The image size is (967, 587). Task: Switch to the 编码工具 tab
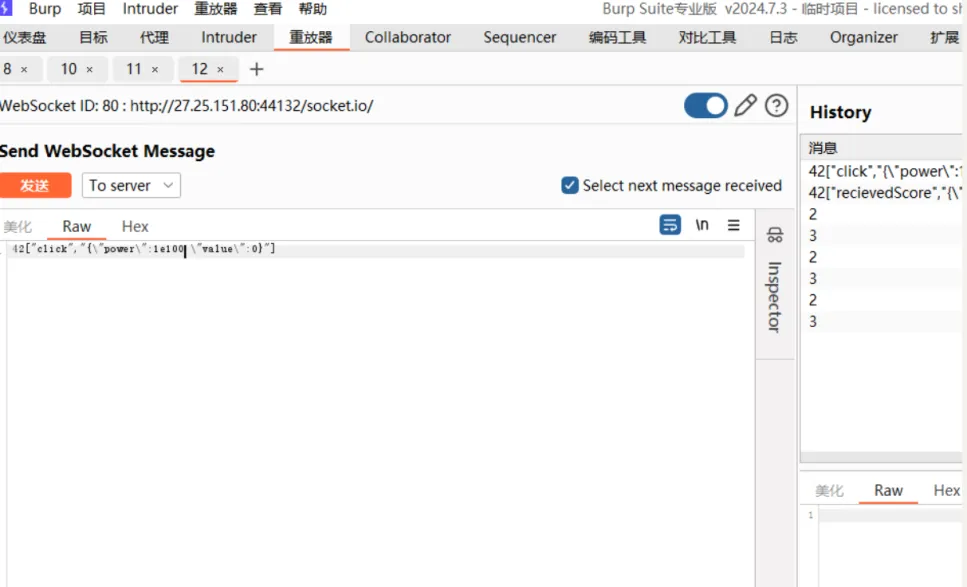pyautogui.click(x=617, y=37)
